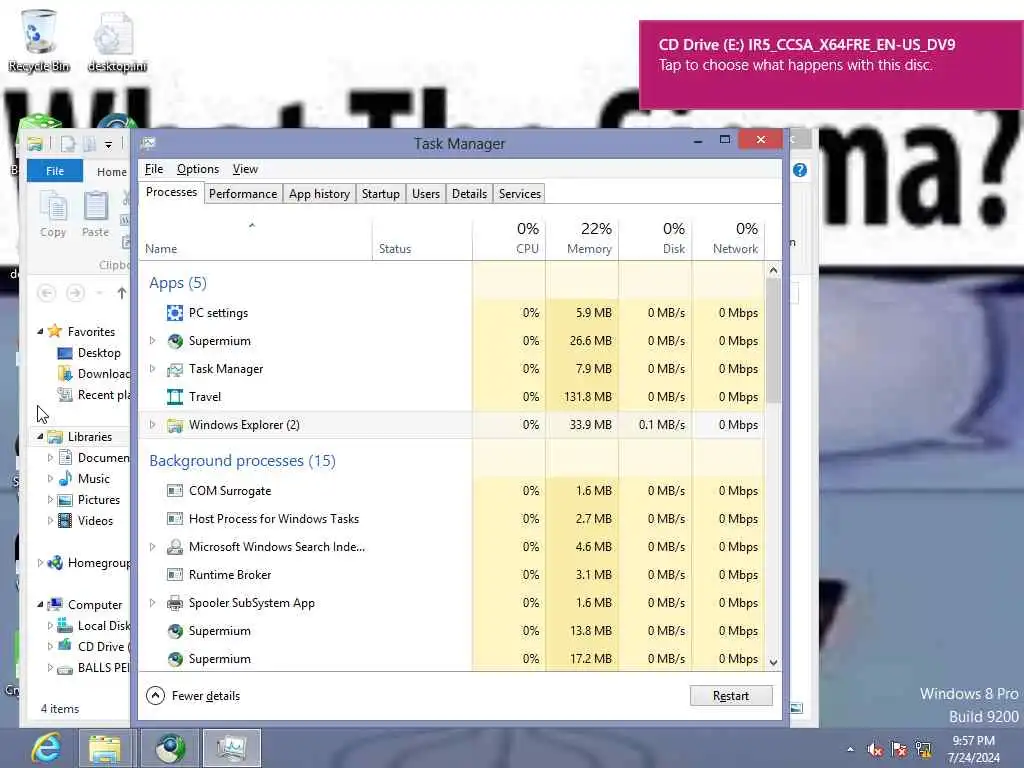Viewport: 1024px width, 768px height.
Task: Click the Action Center flag tray icon
Action: coord(899,749)
